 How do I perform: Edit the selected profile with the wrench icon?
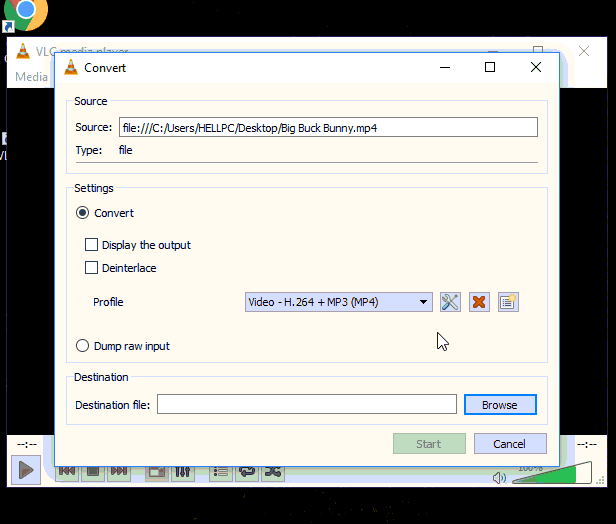[x=450, y=302]
